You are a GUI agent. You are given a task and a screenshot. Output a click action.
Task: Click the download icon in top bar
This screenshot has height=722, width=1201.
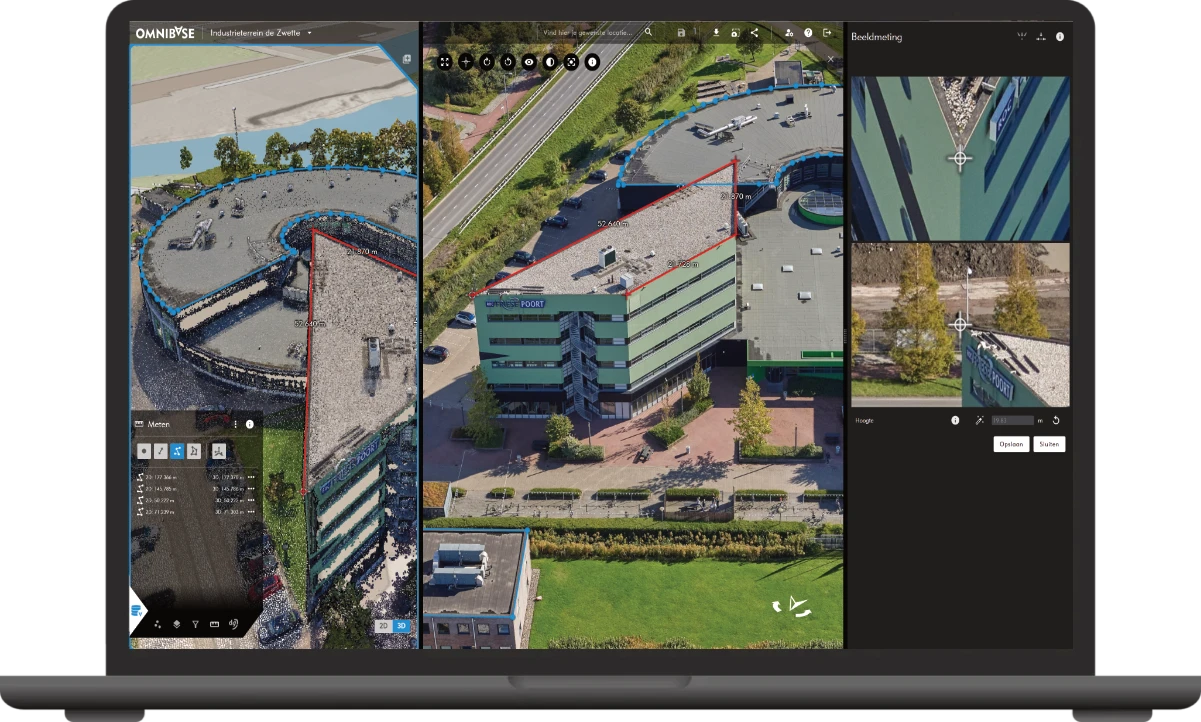pos(716,33)
